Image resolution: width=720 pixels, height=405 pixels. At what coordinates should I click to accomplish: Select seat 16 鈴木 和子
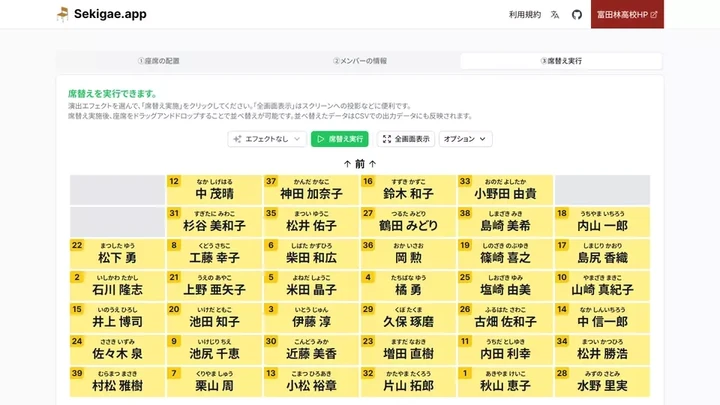[x=408, y=190]
